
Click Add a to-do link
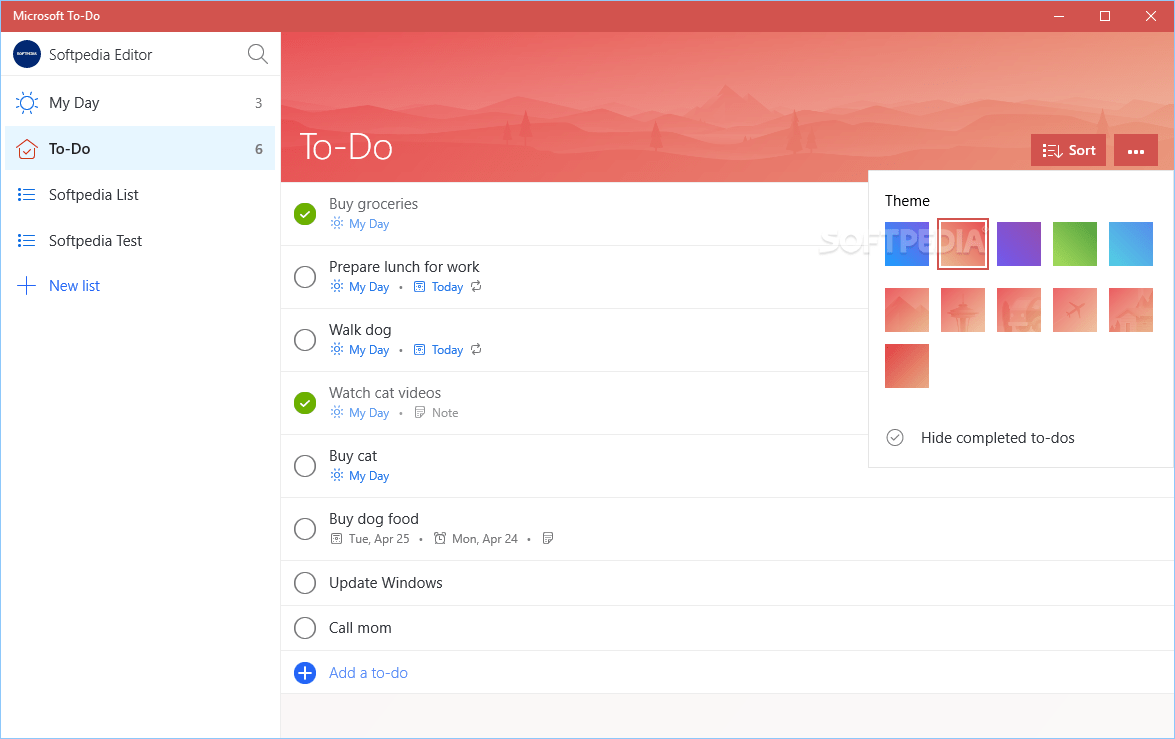point(368,673)
